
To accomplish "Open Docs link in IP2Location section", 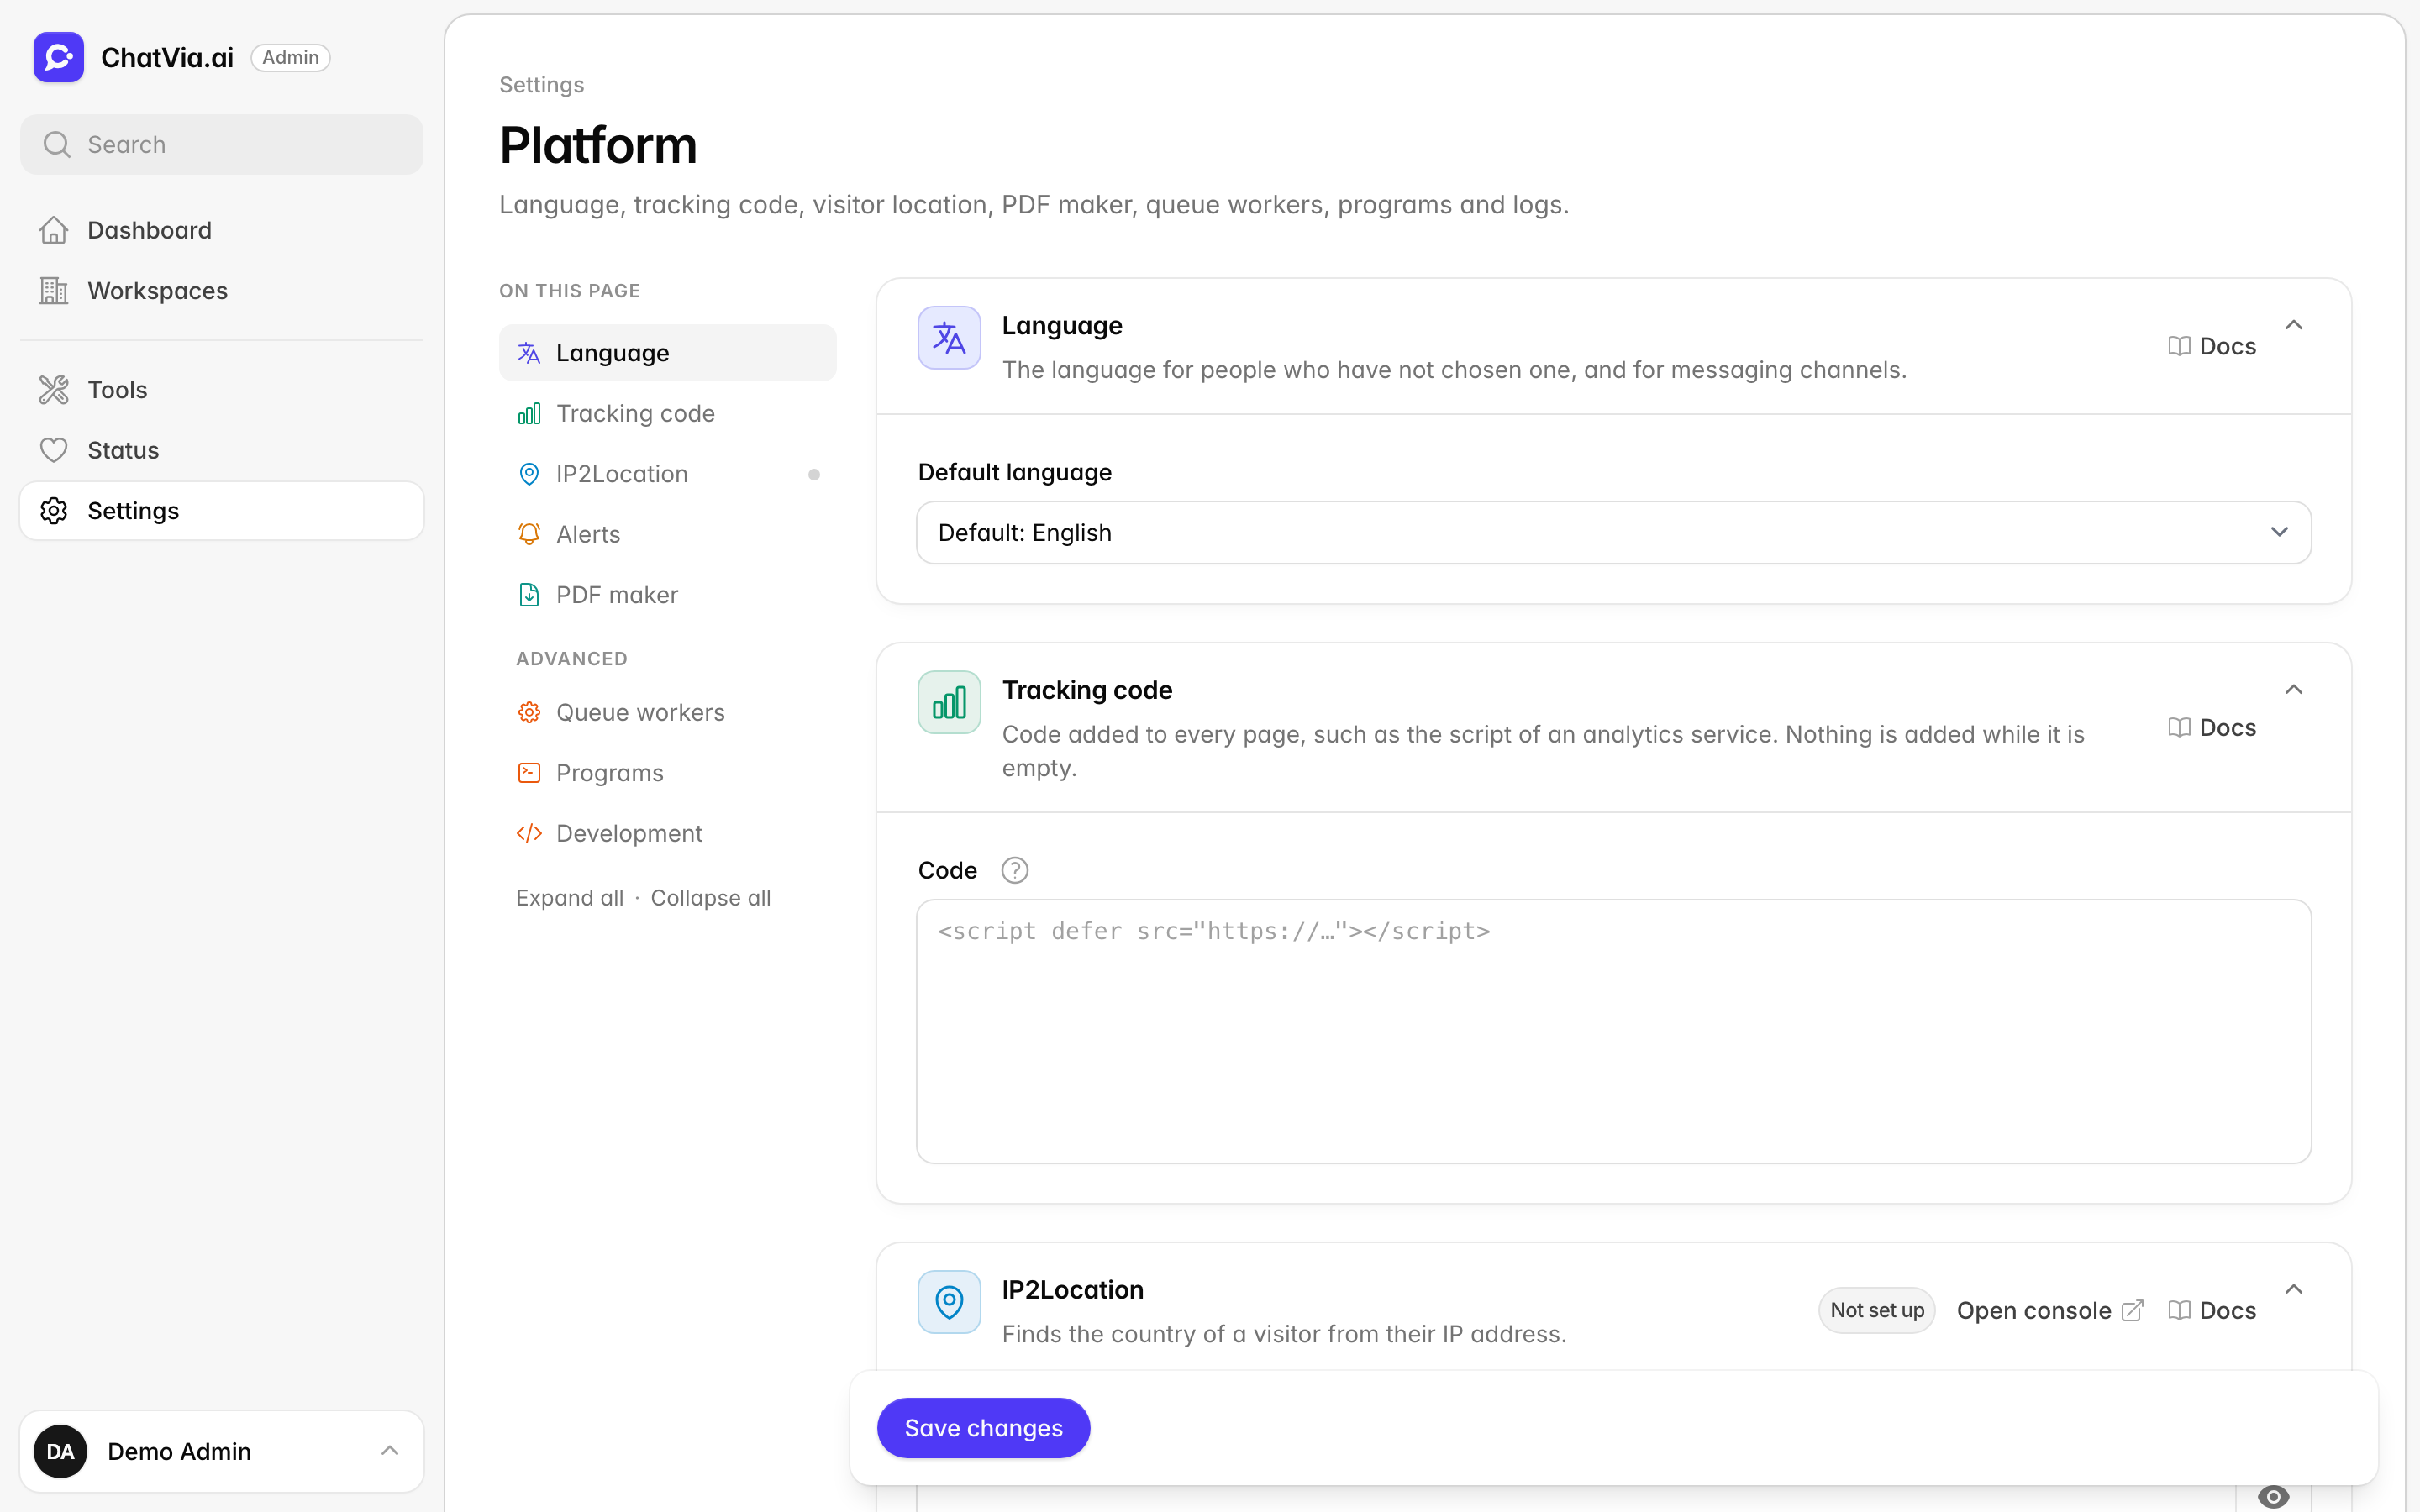I will (x=2212, y=1310).
